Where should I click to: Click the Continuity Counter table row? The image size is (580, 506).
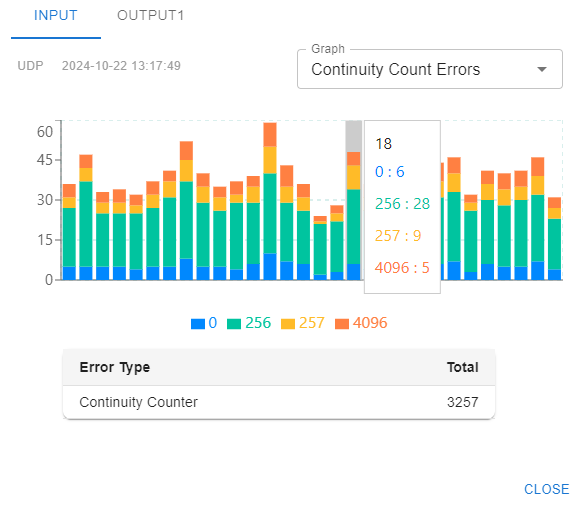click(x=279, y=402)
